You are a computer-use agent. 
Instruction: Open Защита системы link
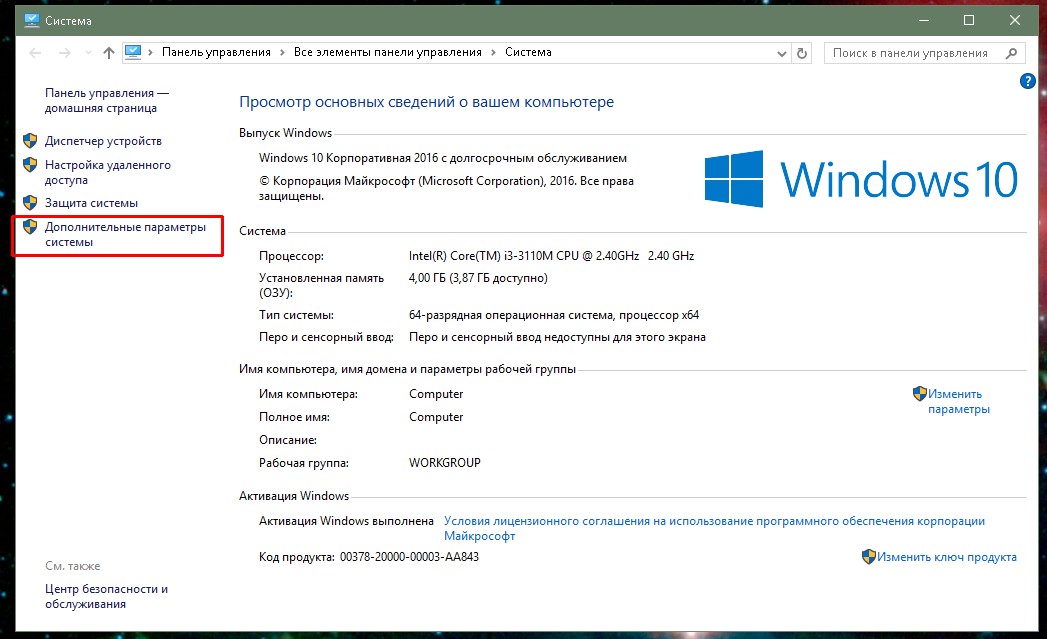click(91, 203)
